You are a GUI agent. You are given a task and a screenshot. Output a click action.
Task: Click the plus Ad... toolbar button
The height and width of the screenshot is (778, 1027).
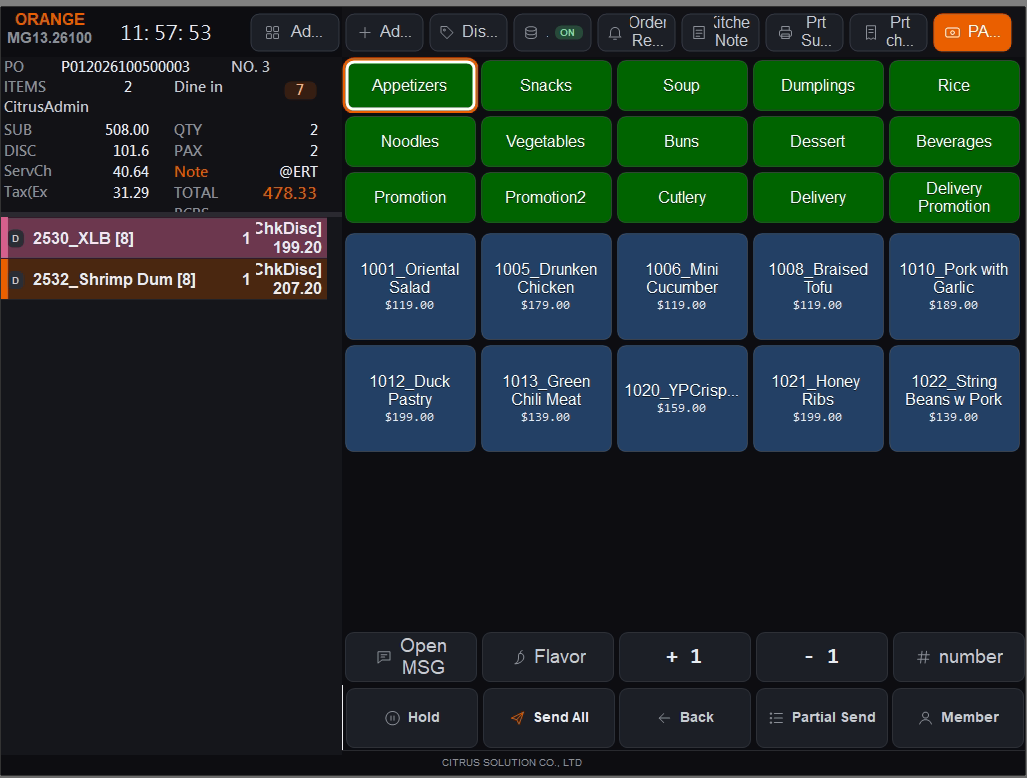[x=384, y=32]
